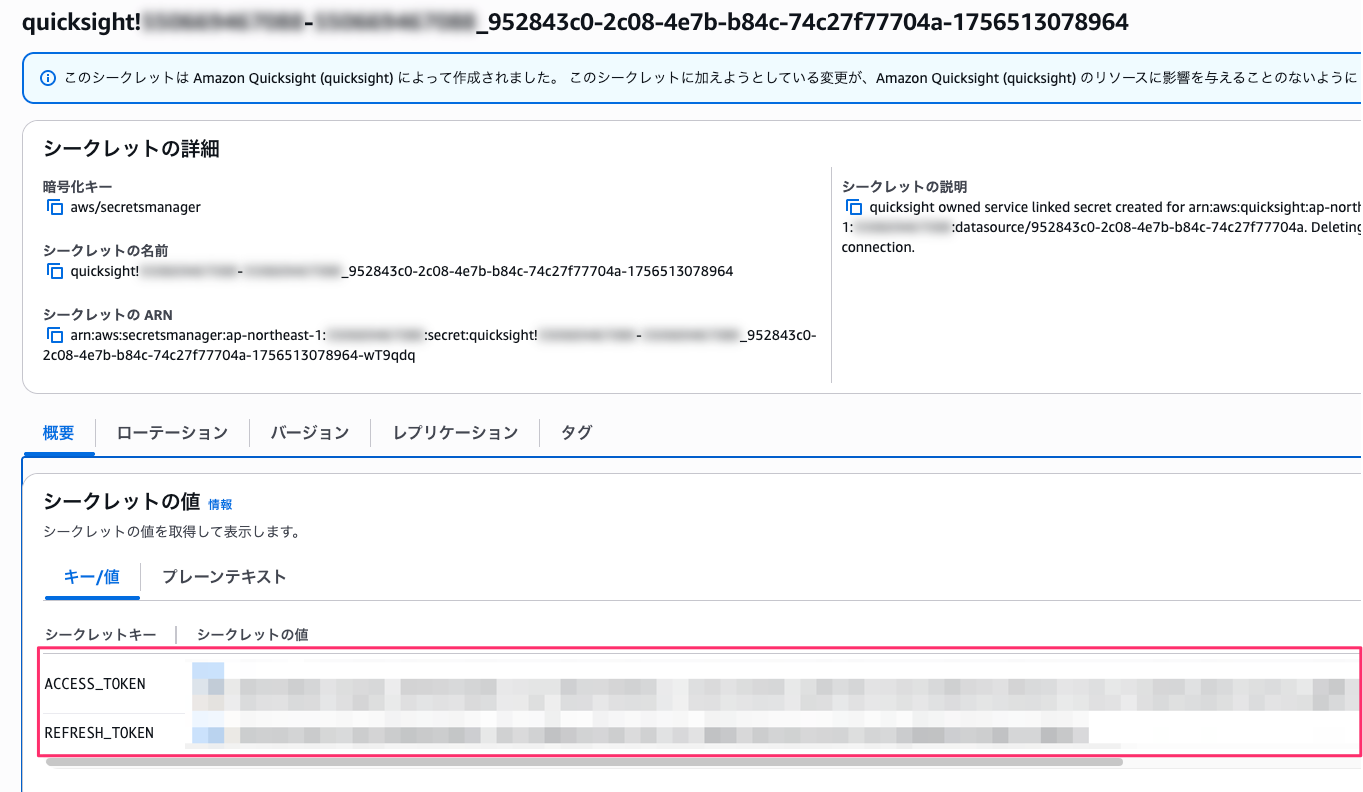Copy the secret ARN with copy icon
Viewport: 1363px width, 792px height.
(54, 335)
